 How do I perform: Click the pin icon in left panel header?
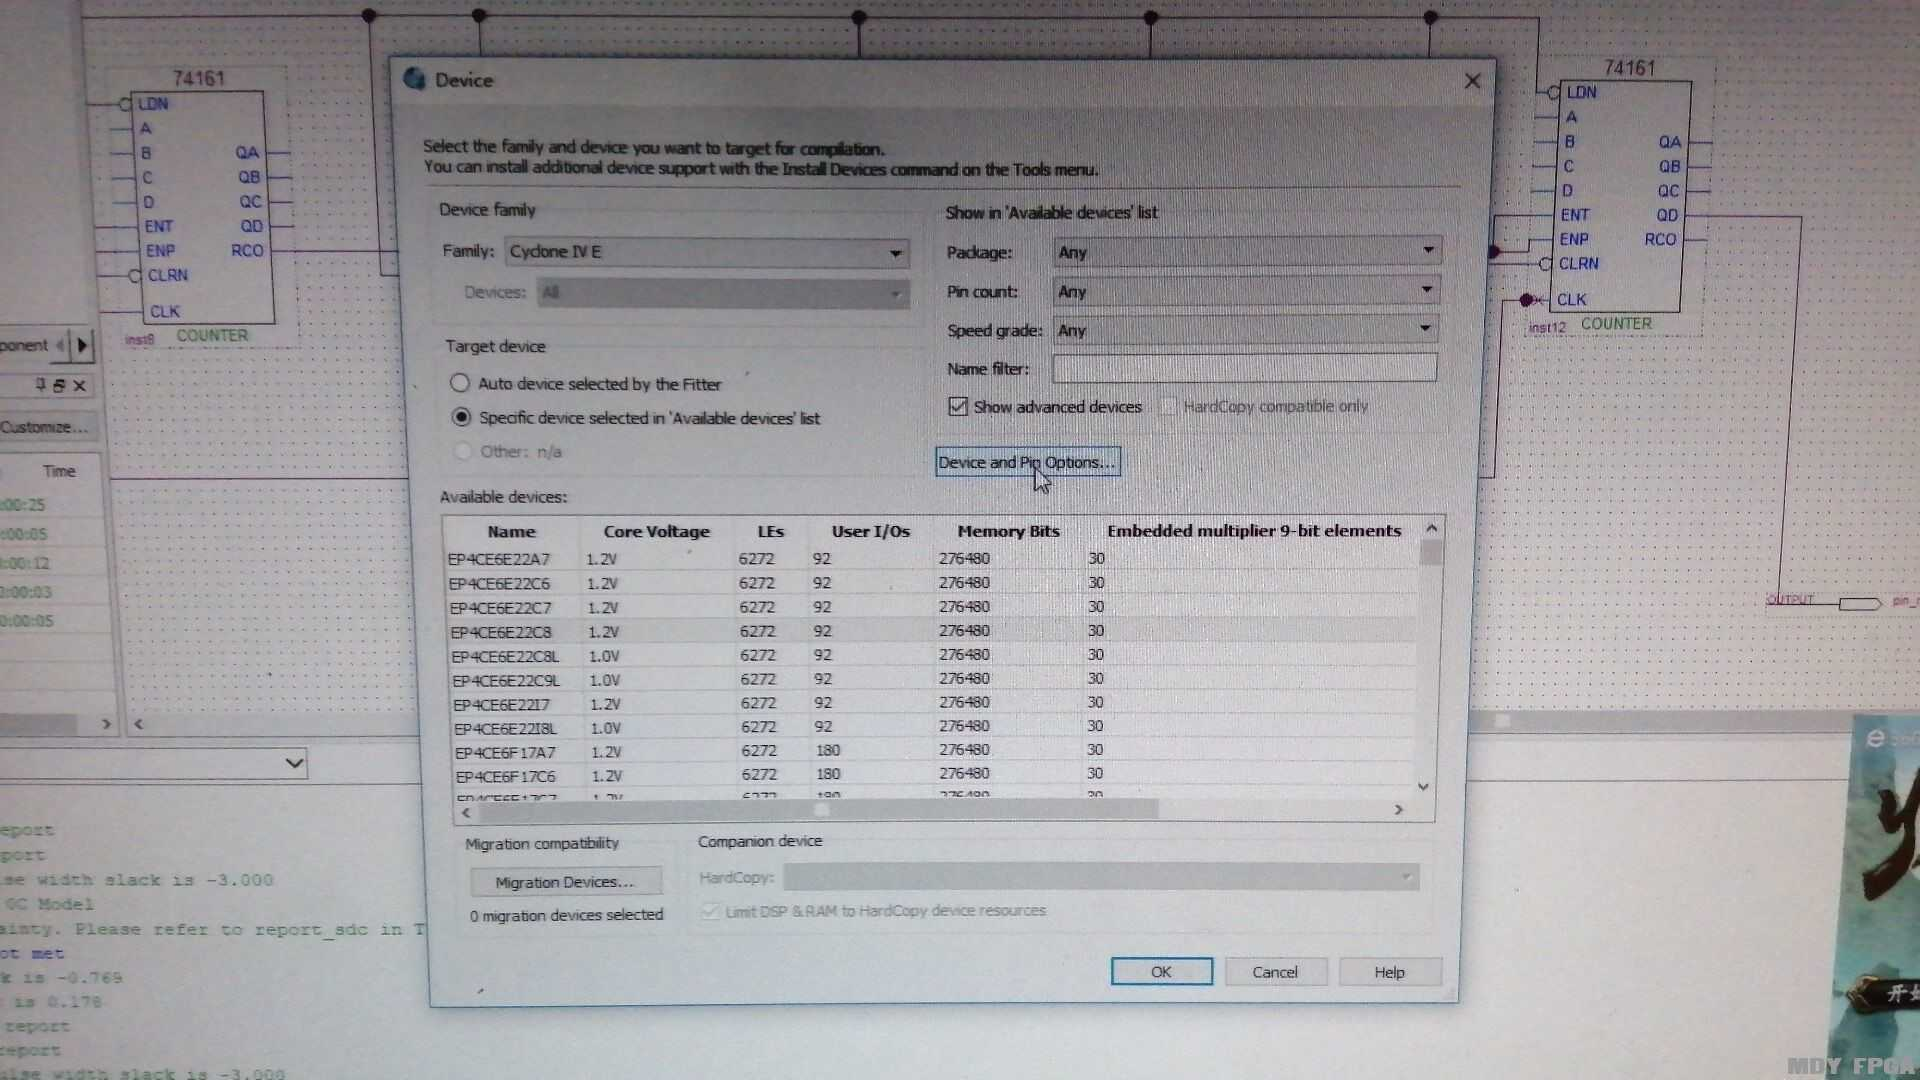(41, 385)
